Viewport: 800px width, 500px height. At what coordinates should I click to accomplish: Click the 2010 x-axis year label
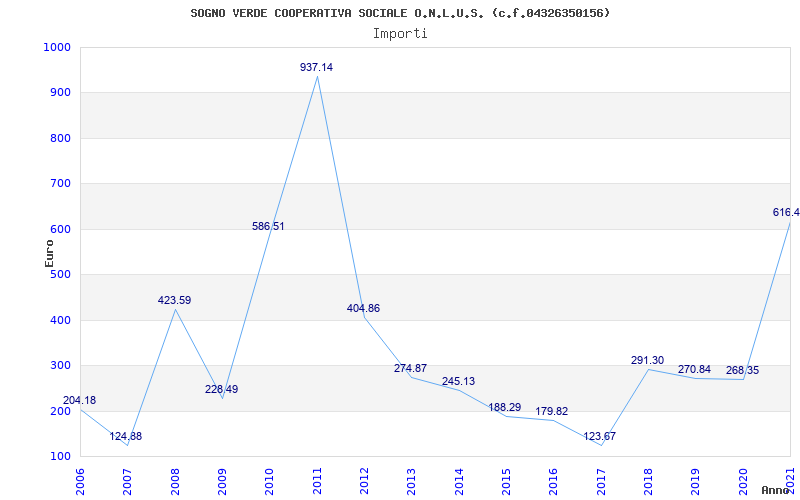point(269,481)
